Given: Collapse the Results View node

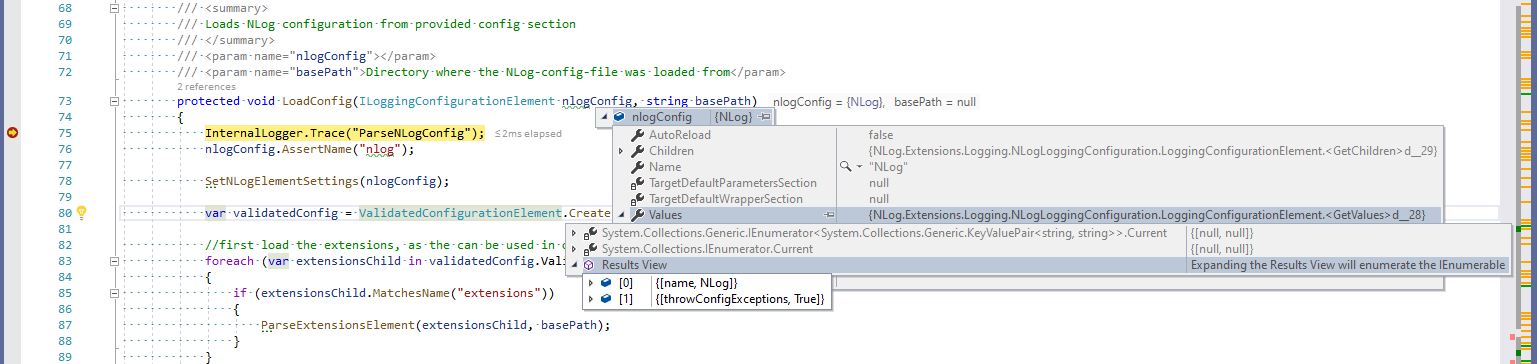Looking at the screenshot, I should (573, 265).
